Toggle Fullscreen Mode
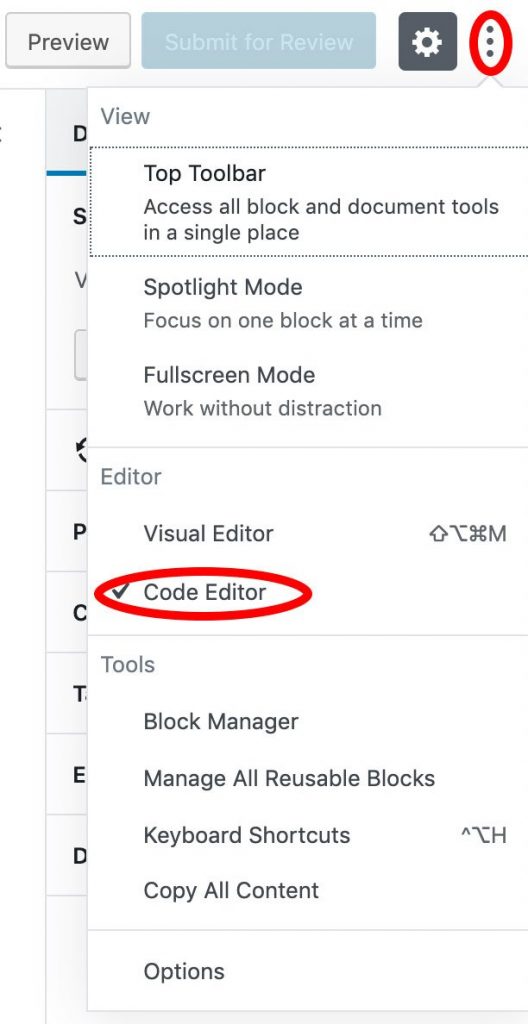The height and width of the screenshot is (1024, 528). coord(308,391)
